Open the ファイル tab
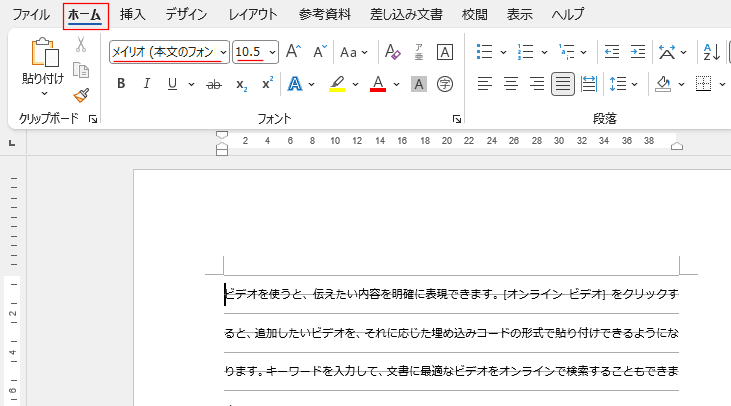 (31, 14)
